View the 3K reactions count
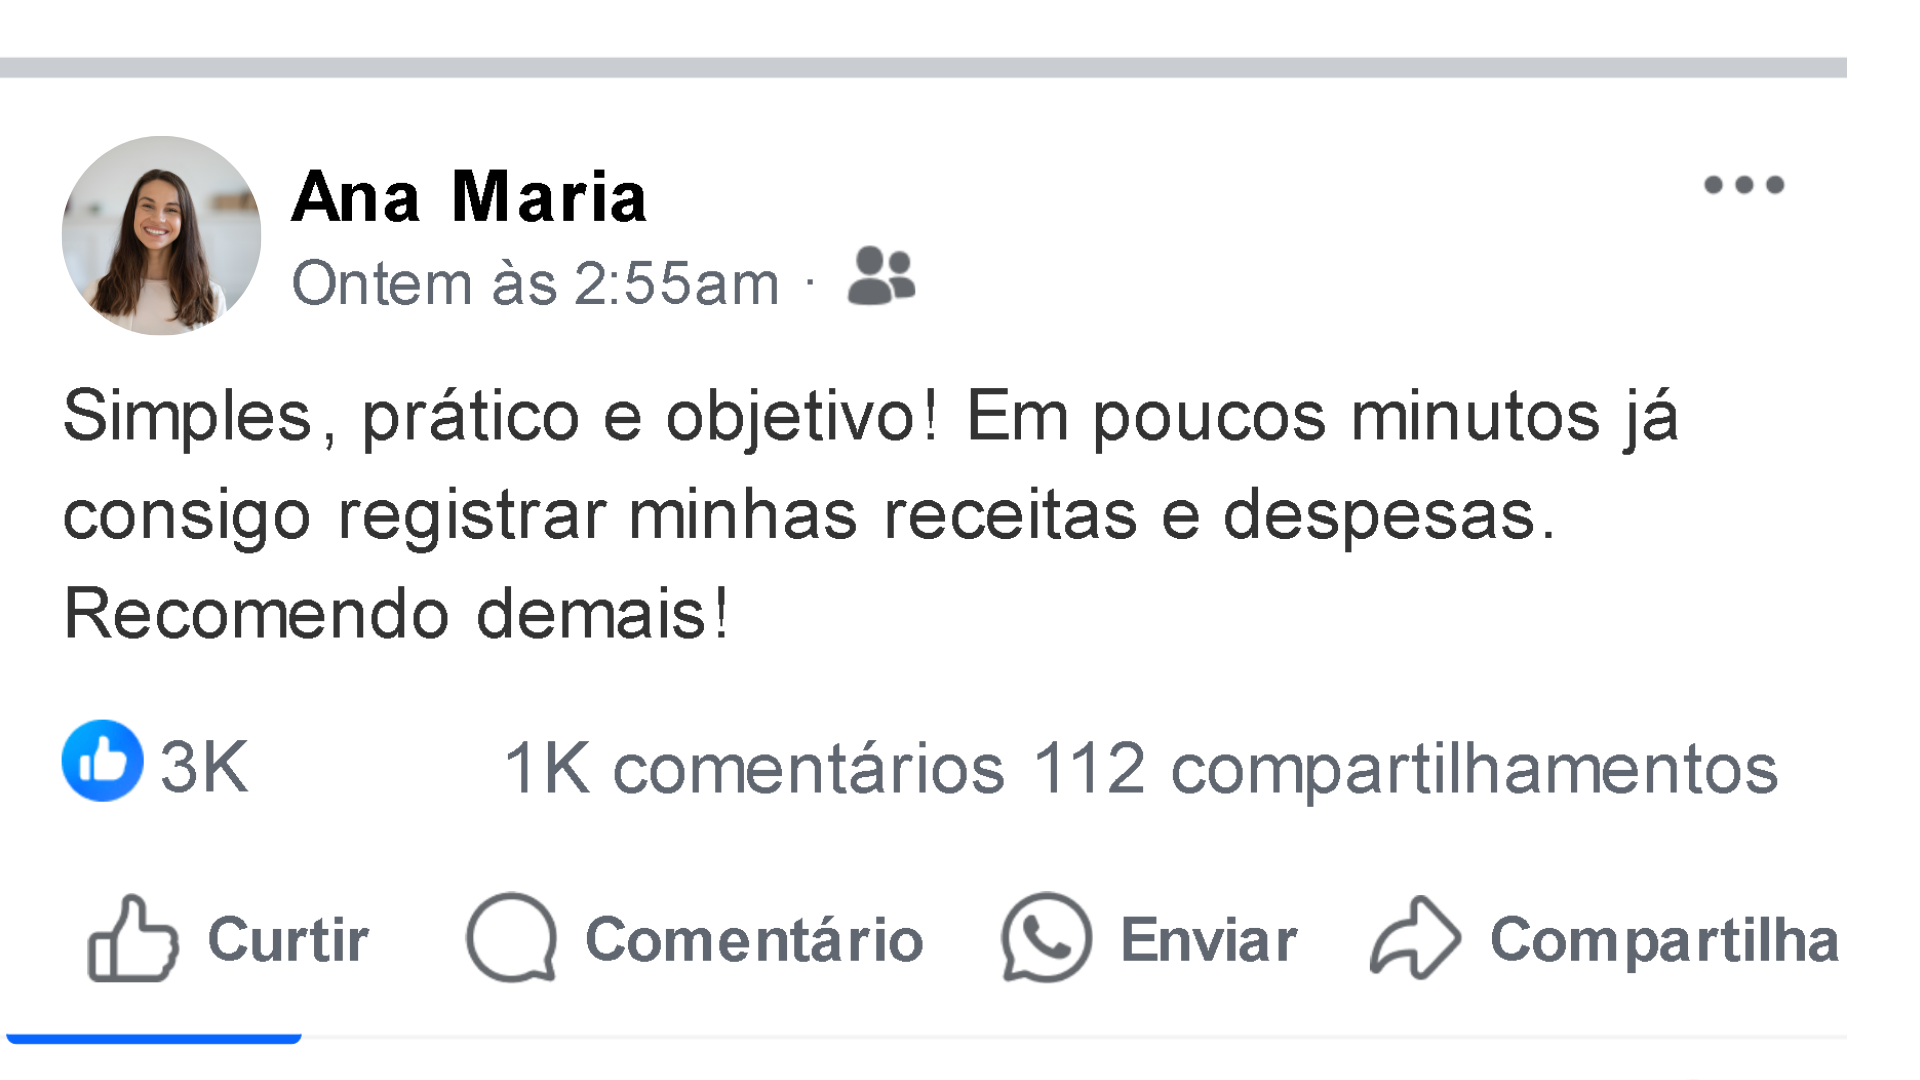1920x1080 pixels. [x=204, y=768]
